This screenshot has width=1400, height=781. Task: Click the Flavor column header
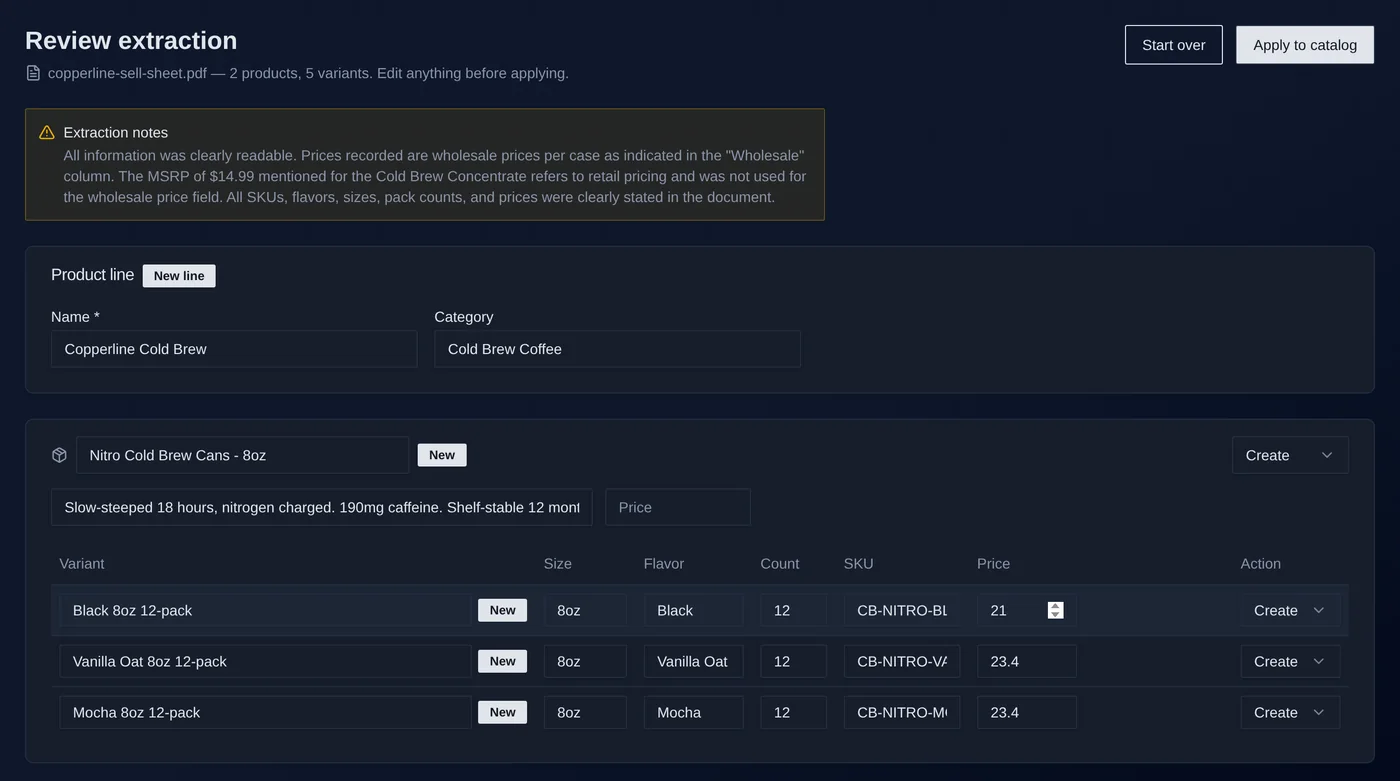tap(664, 563)
